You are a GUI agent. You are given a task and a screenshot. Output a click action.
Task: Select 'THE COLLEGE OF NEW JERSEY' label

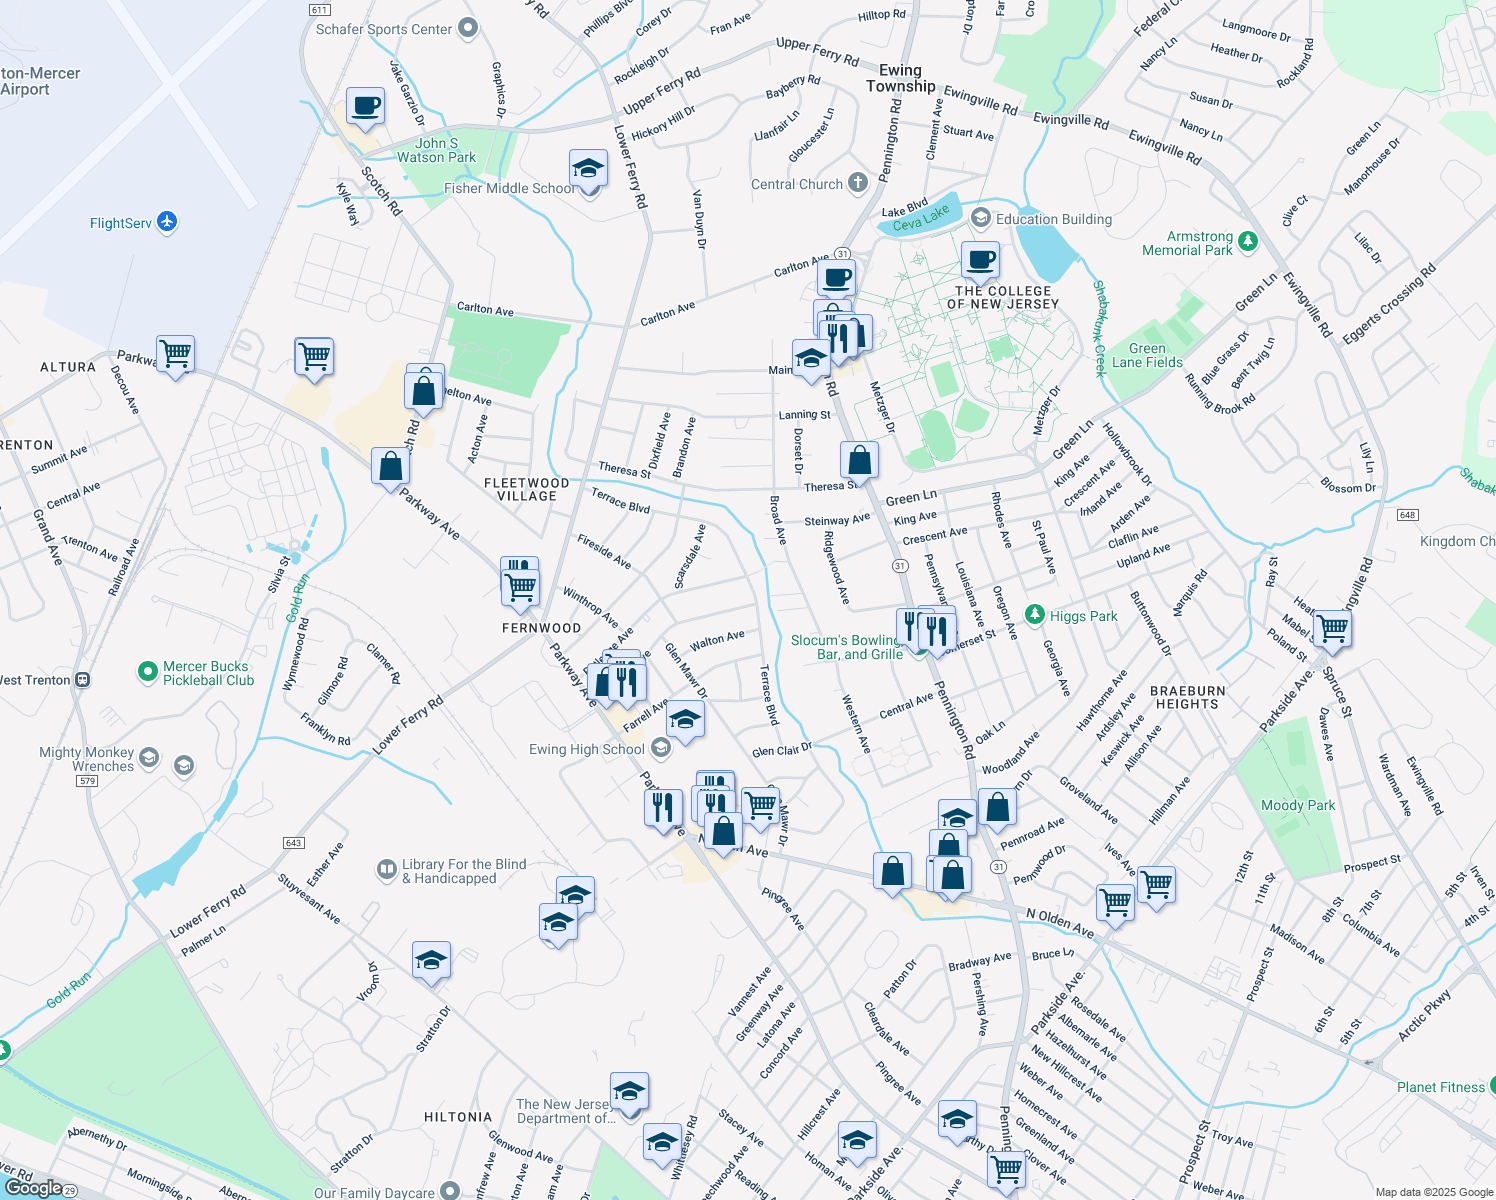tap(1003, 297)
